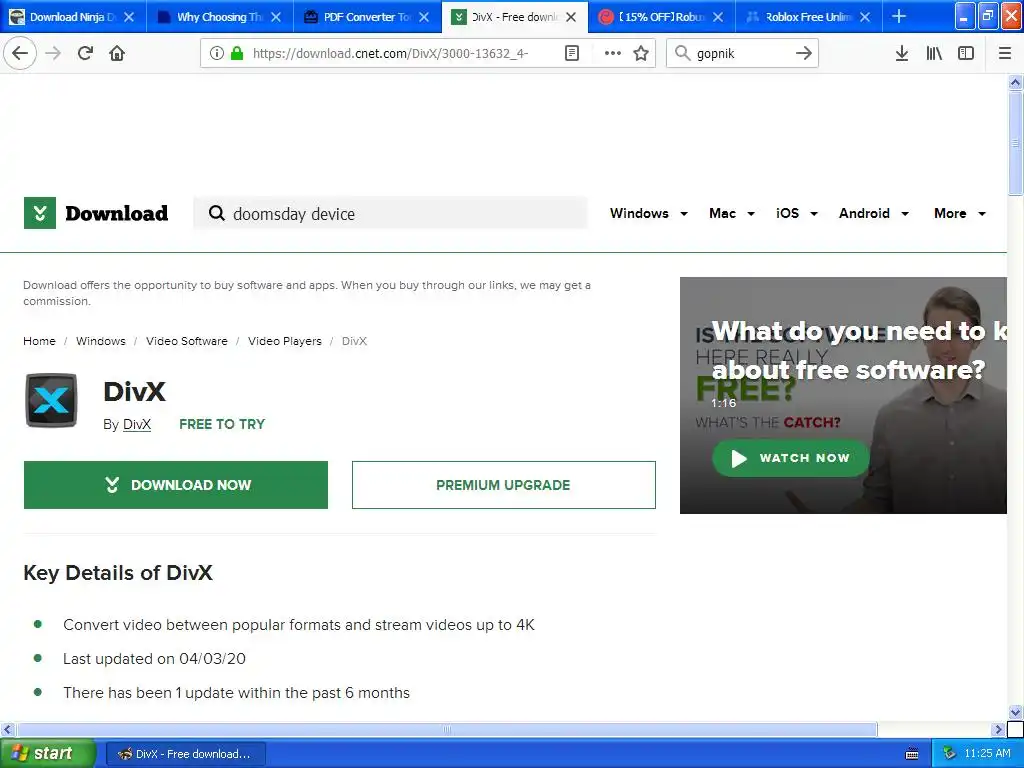The image size is (1024, 768).
Task: Open page actions three-dot menu
Action: pyautogui.click(x=613, y=53)
